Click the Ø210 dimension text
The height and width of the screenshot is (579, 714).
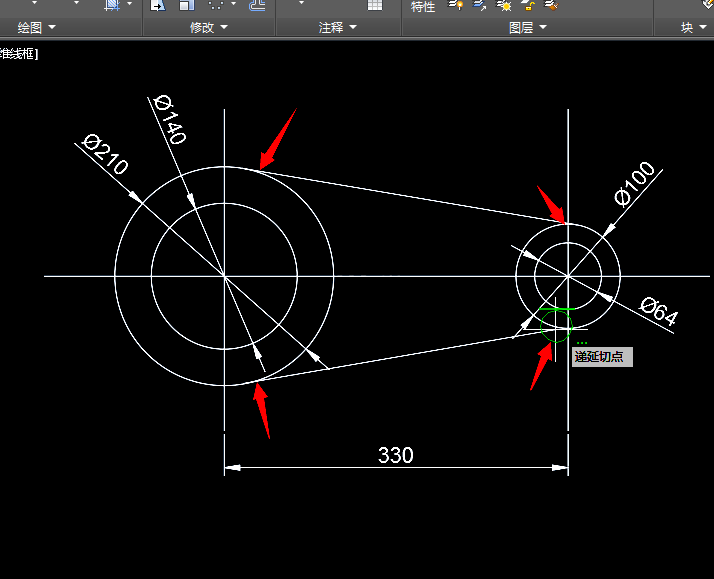click(x=105, y=154)
